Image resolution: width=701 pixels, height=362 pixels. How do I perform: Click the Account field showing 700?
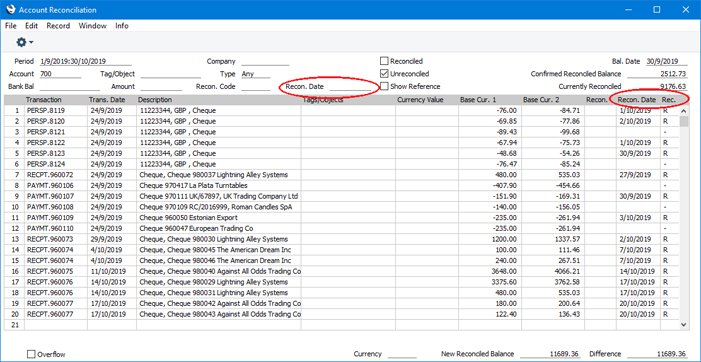click(60, 74)
